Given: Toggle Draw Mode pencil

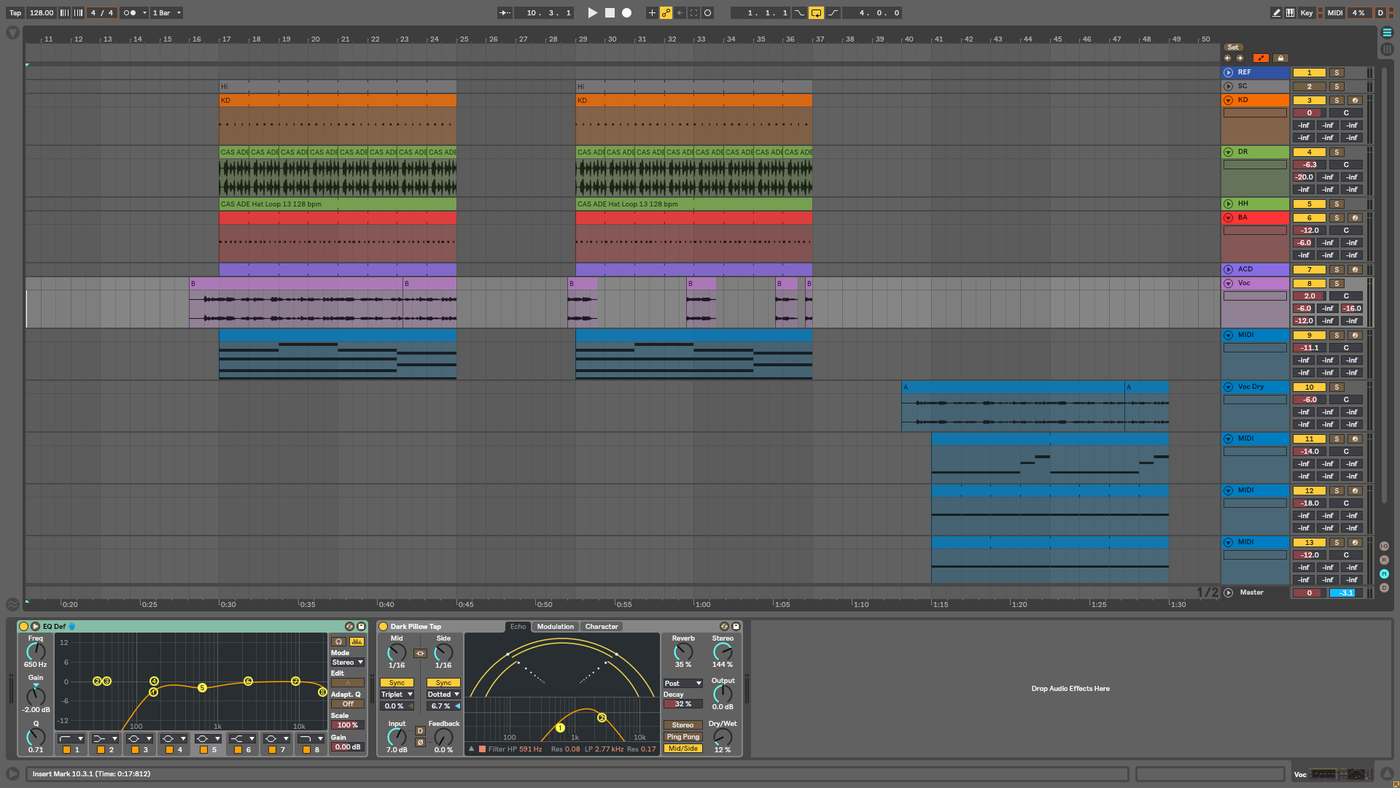Looking at the screenshot, I should (x=1276, y=13).
